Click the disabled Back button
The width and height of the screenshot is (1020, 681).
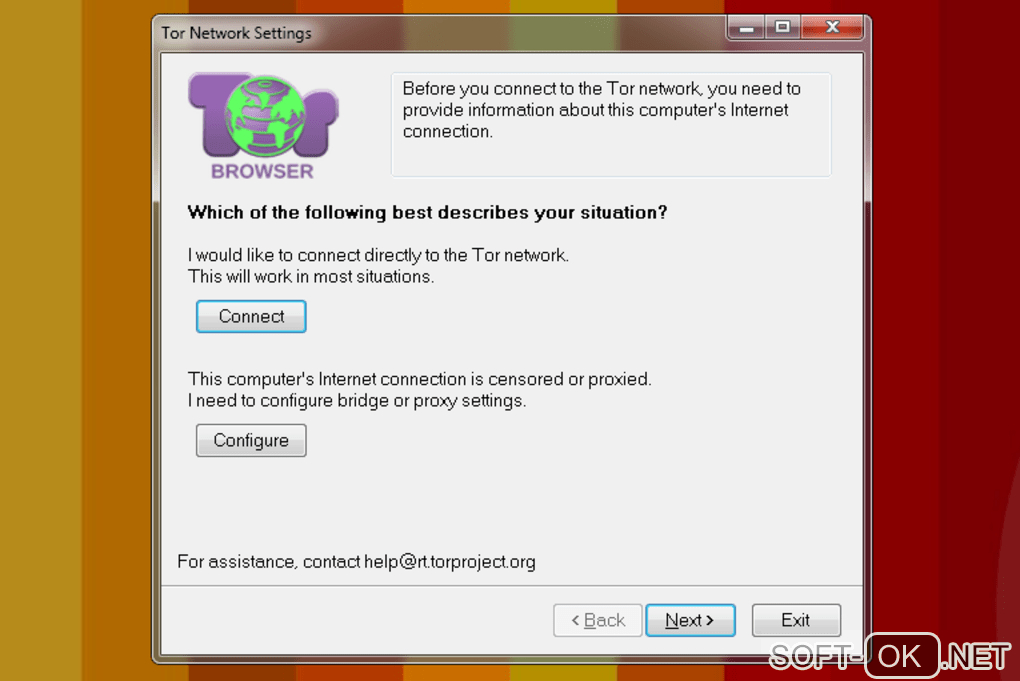598,621
